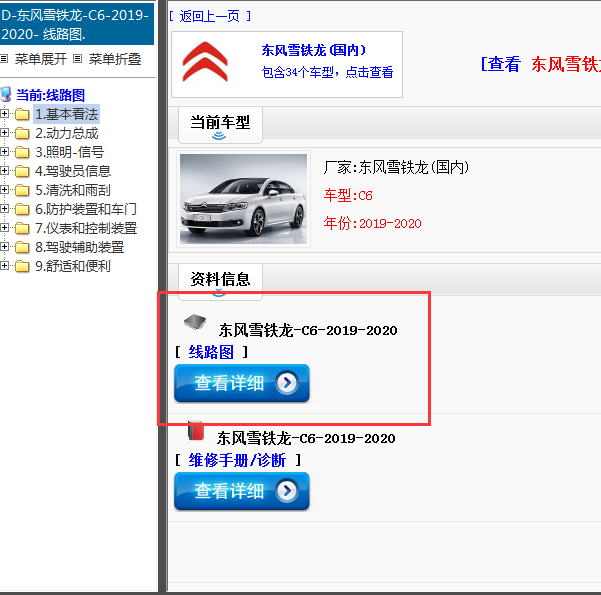
Task: Click the folder icon for 7.仪表和控制装置
Action: click(x=22, y=228)
